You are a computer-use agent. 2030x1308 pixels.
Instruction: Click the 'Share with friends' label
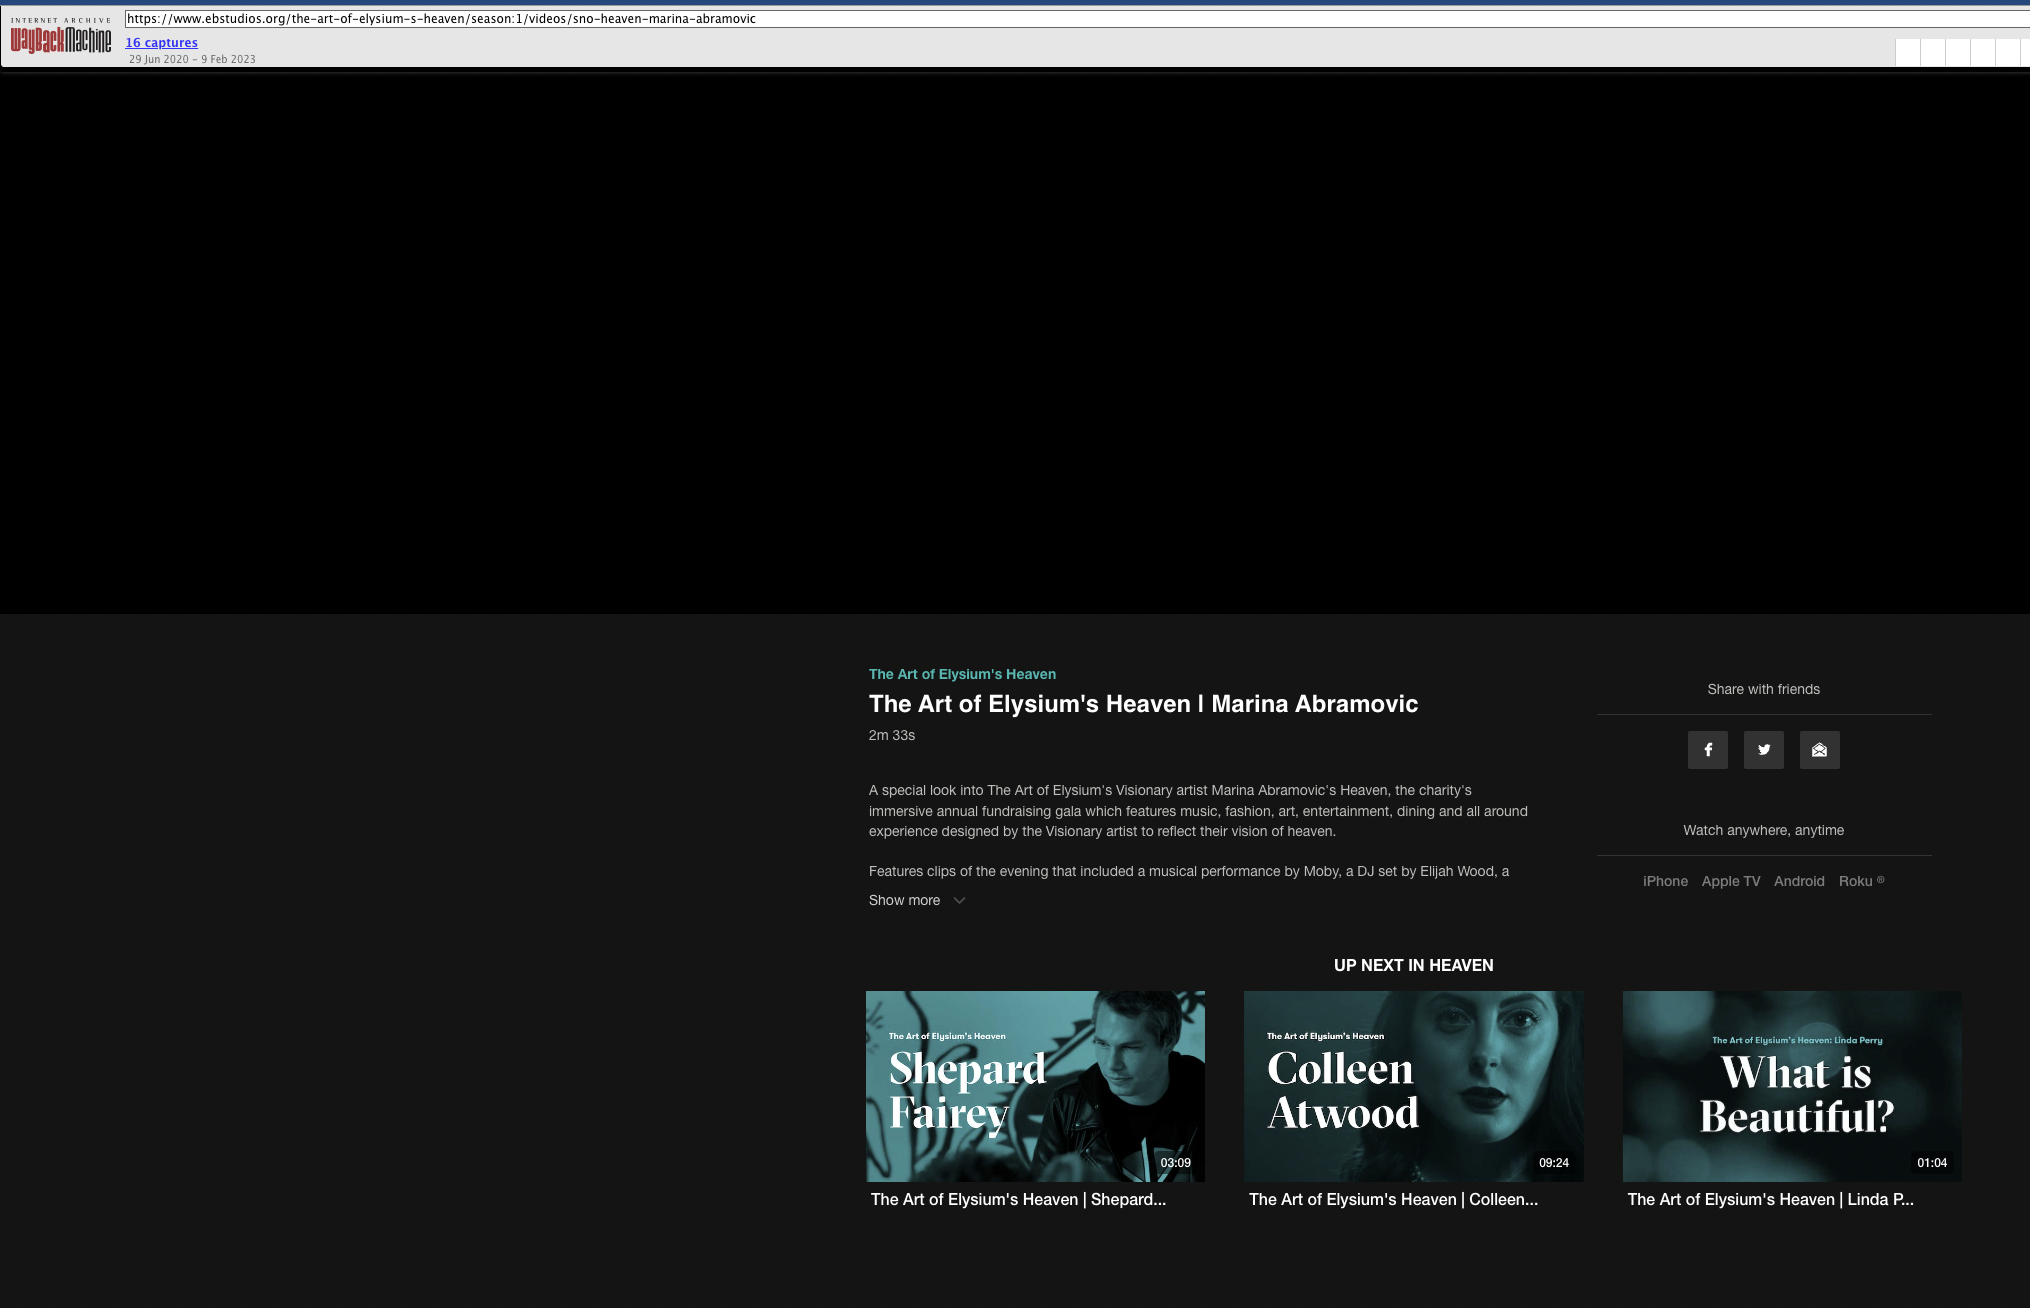click(x=1763, y=689)
